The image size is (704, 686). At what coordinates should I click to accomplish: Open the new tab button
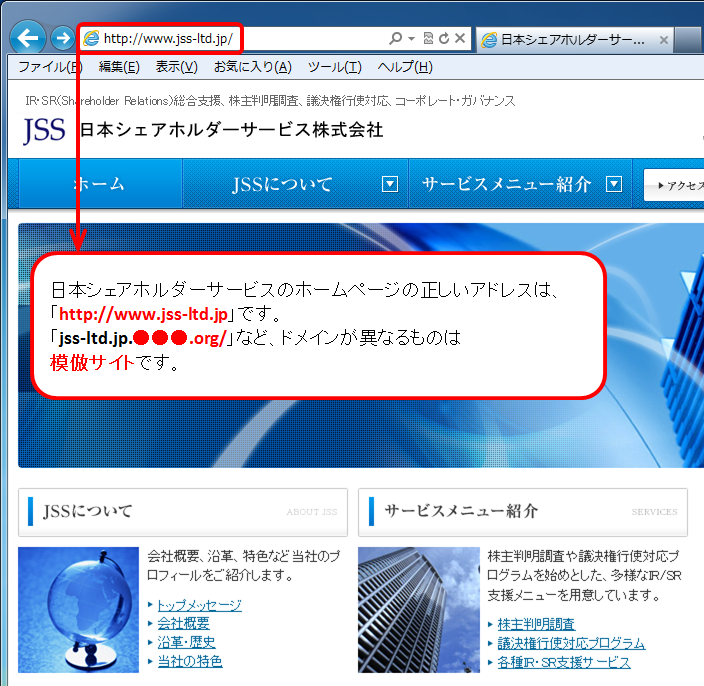689,40
